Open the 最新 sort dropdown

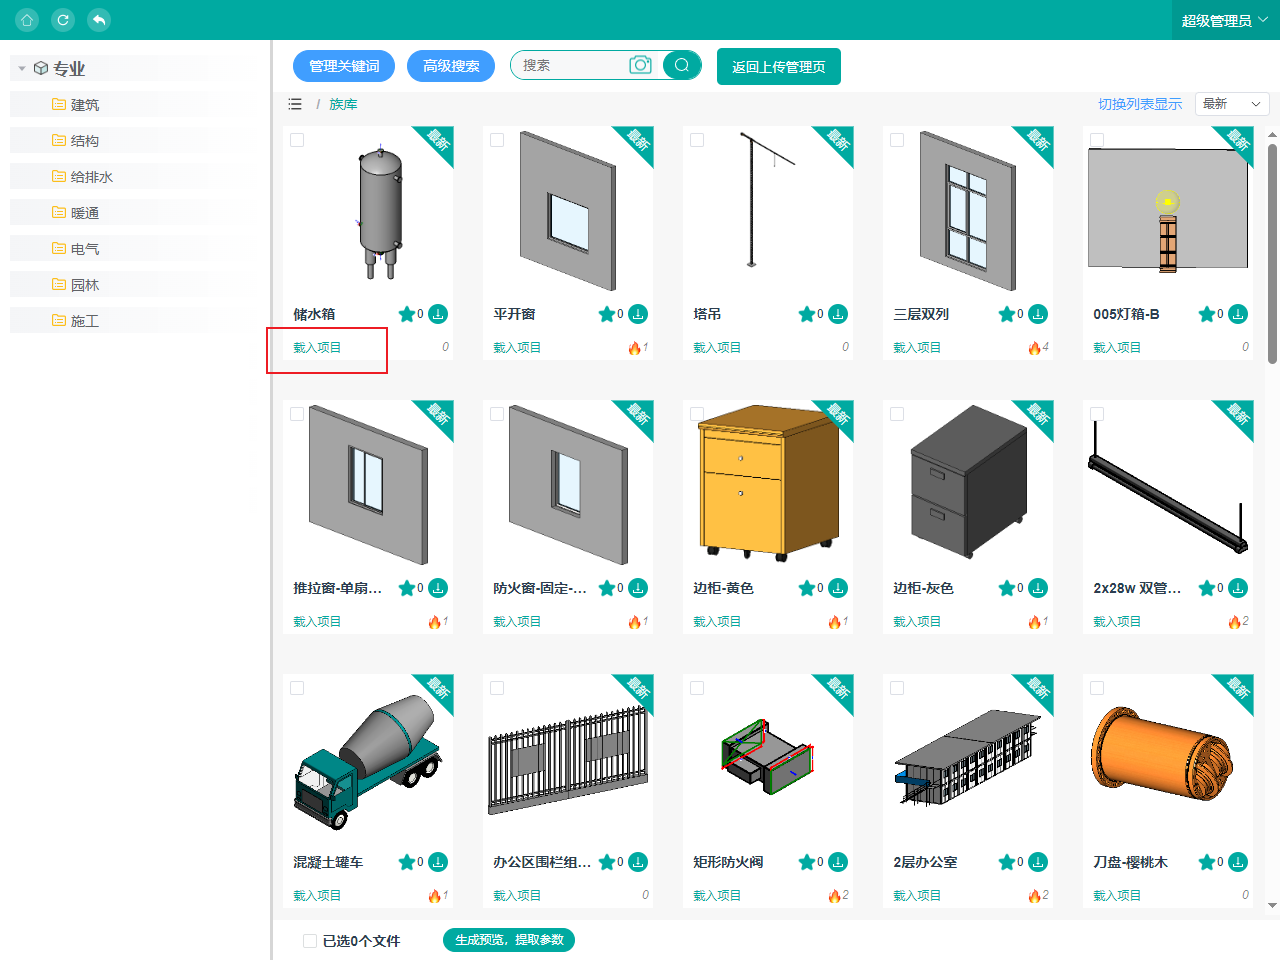(x=1231, y=104)
